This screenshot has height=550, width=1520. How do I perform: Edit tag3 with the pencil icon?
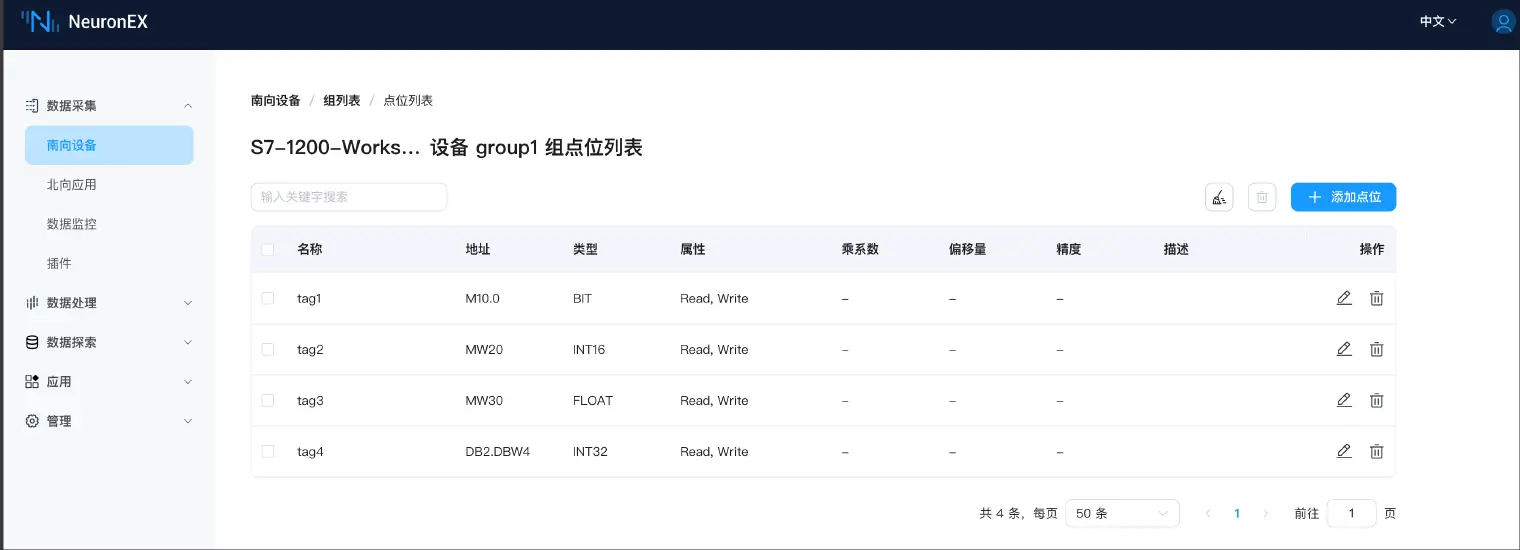click(1344, 400)
